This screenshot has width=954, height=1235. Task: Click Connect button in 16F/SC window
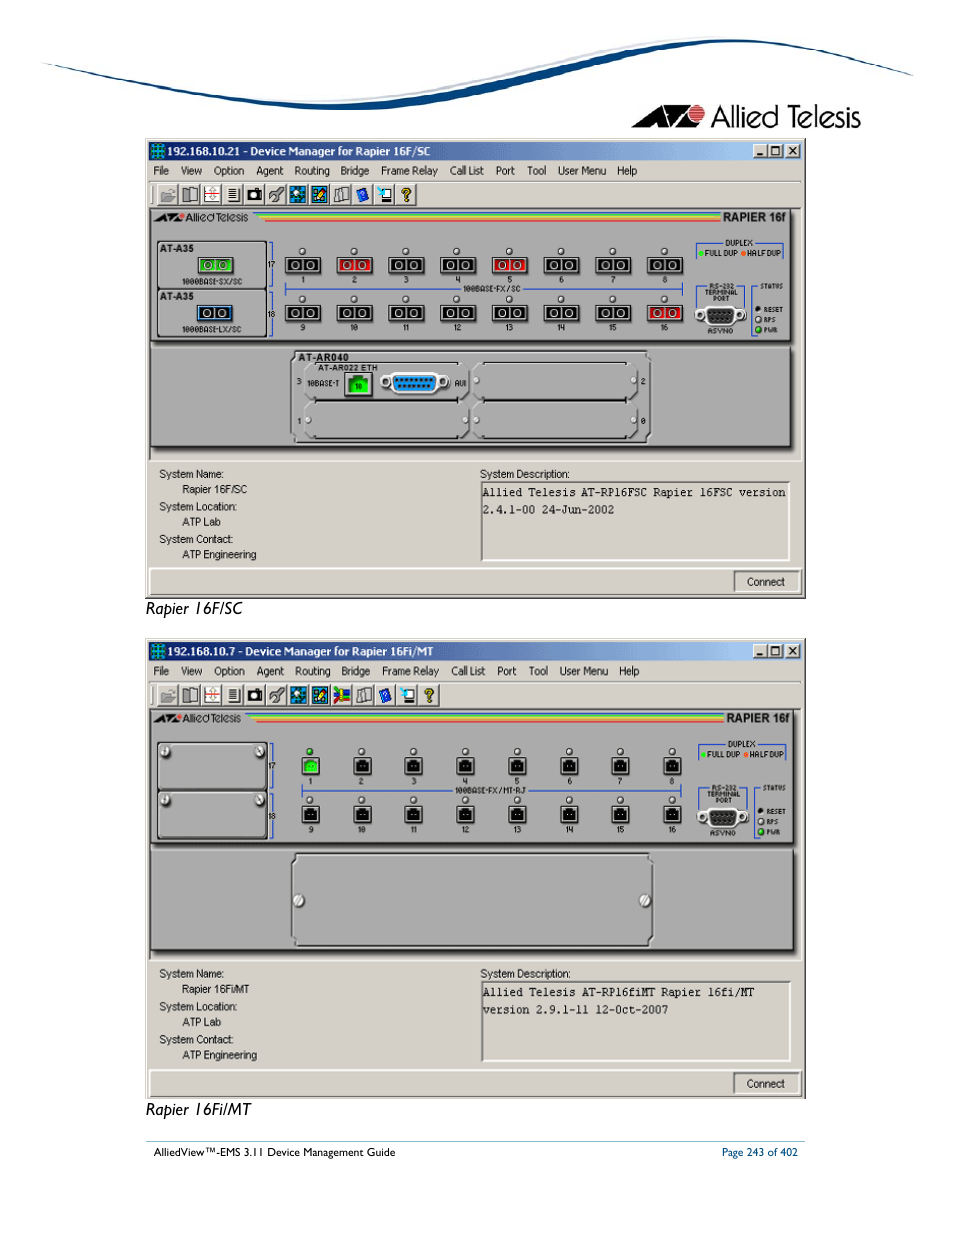click(x=766, y=582)
